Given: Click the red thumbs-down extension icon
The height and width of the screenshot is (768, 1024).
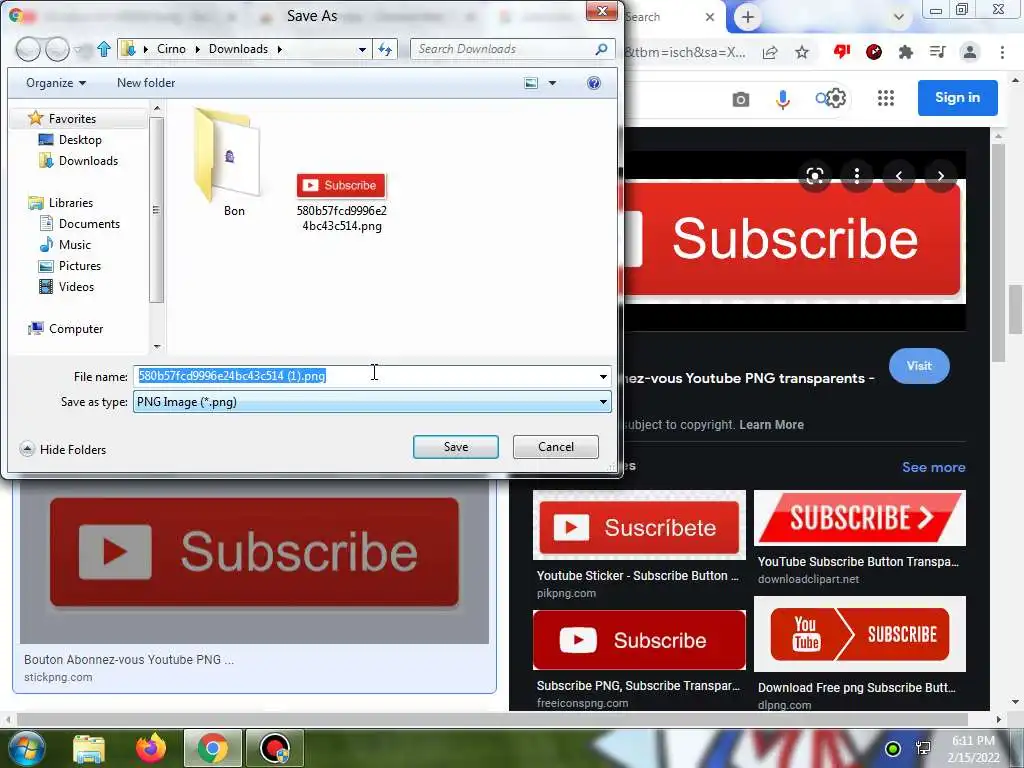Looking at the screenshot, I should coord(842,52).
